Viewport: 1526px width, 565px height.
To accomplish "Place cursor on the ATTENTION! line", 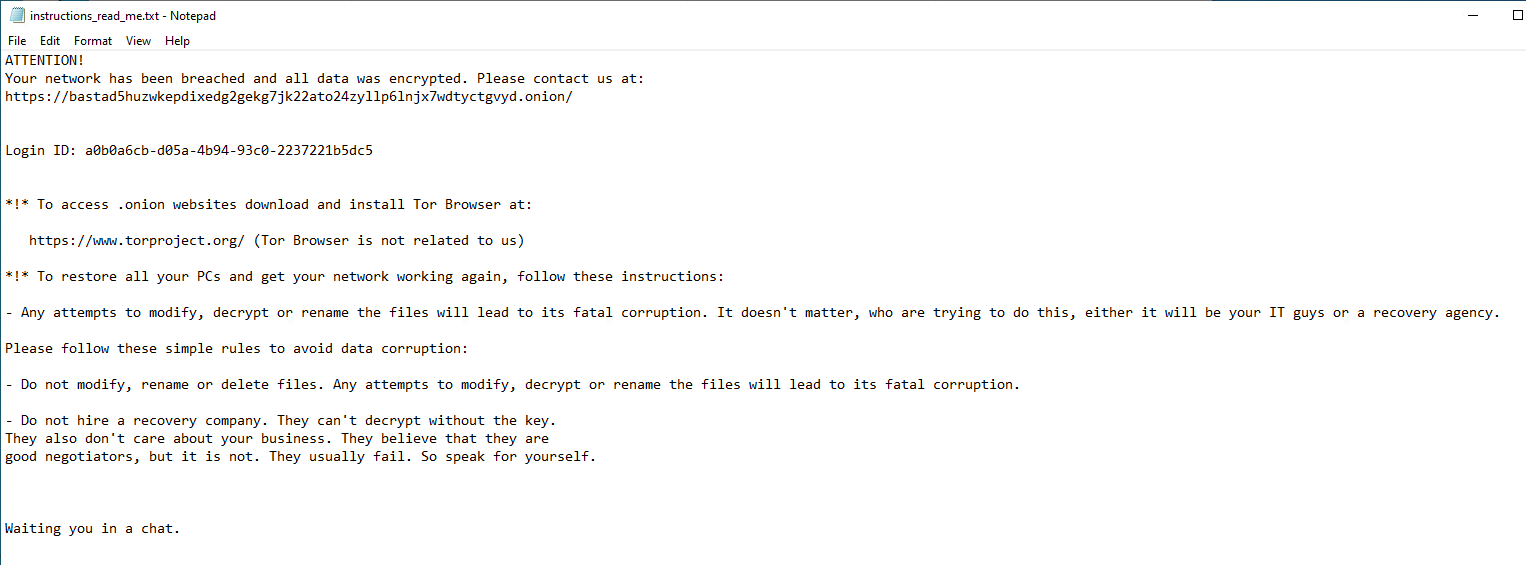I will [45, 60].
